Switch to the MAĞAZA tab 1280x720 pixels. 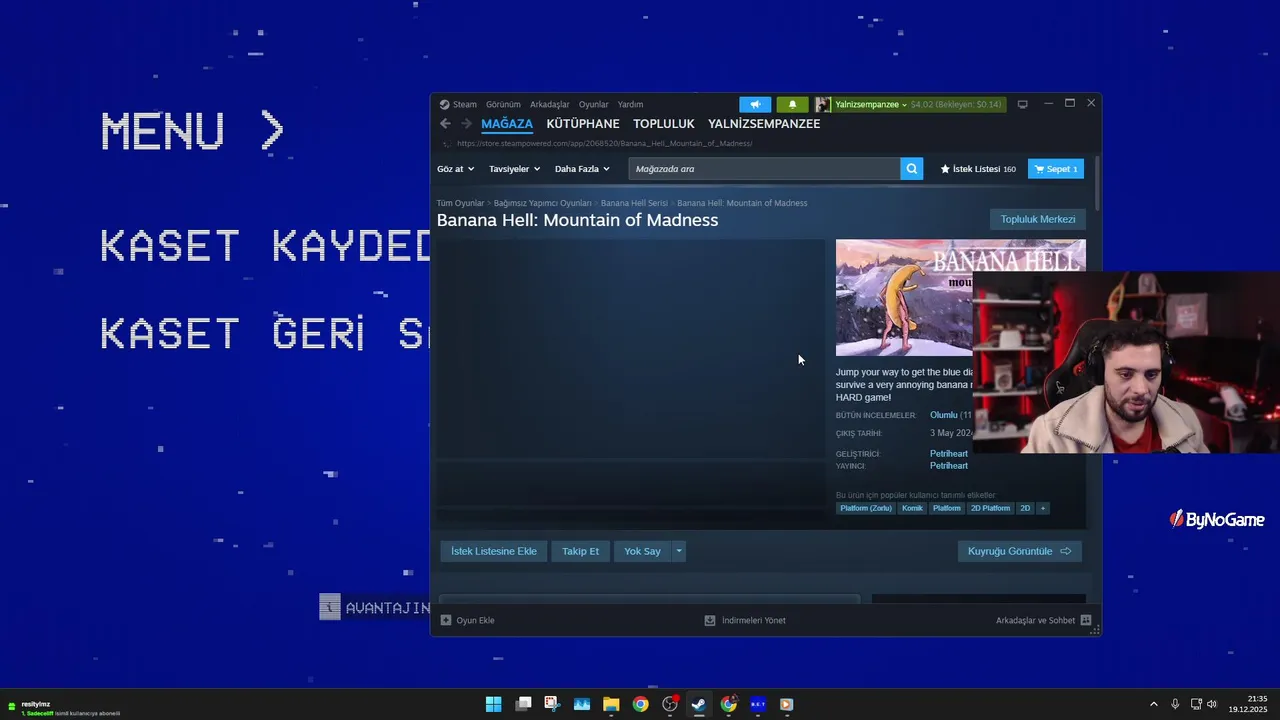click(507, 124)
